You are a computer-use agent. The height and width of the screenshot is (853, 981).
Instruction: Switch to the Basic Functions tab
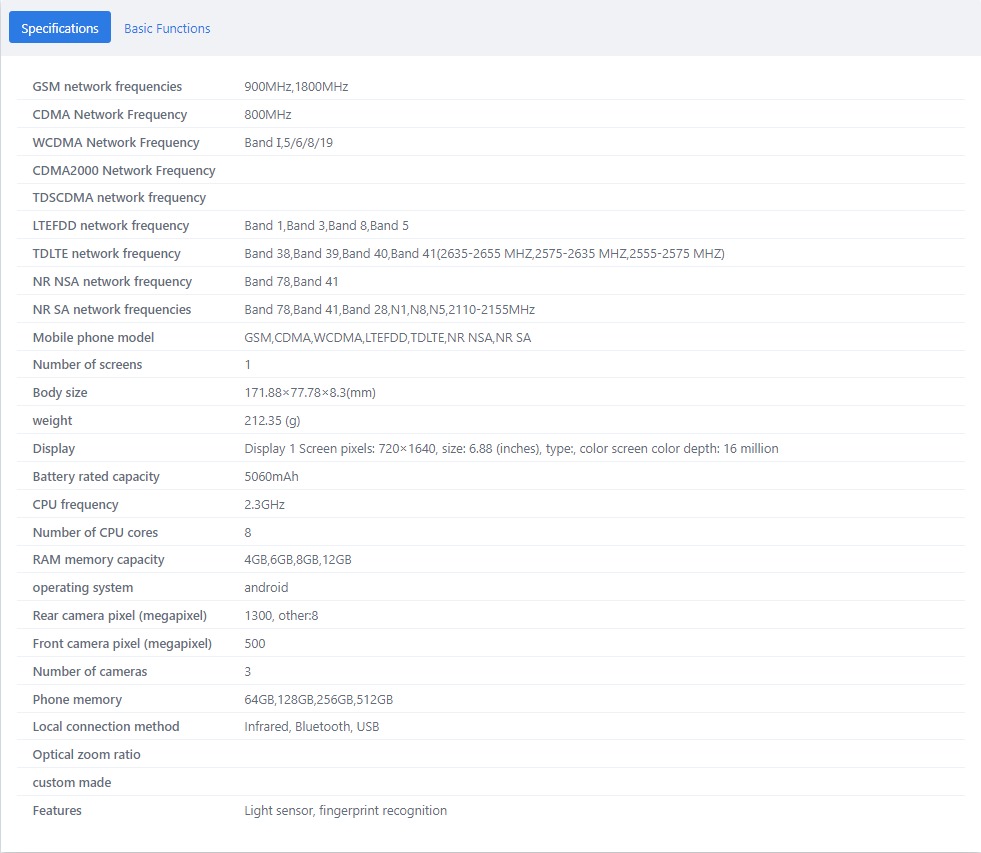pyautogui.click(x=167, y=28)
